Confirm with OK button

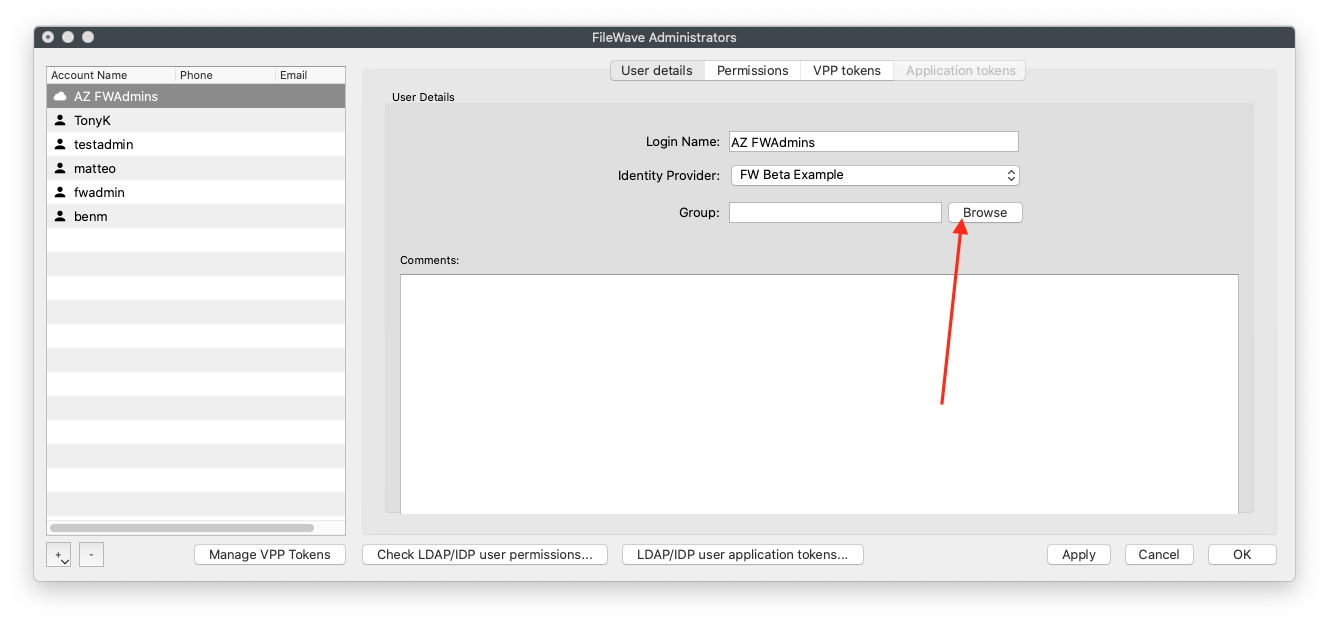tap(1242, 554)
